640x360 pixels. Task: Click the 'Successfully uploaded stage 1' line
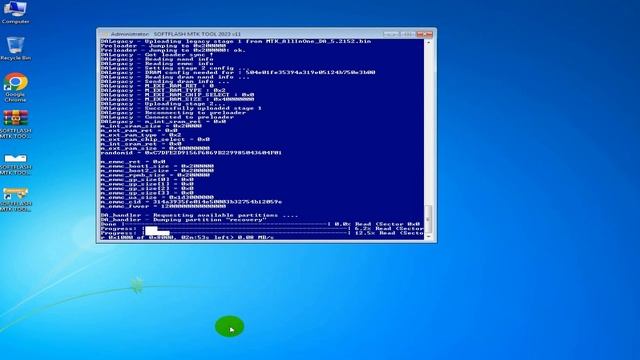click(x=181, y=108)
